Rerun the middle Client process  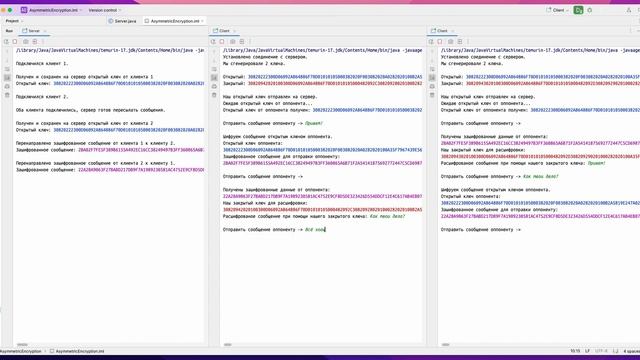coord(213,42)
